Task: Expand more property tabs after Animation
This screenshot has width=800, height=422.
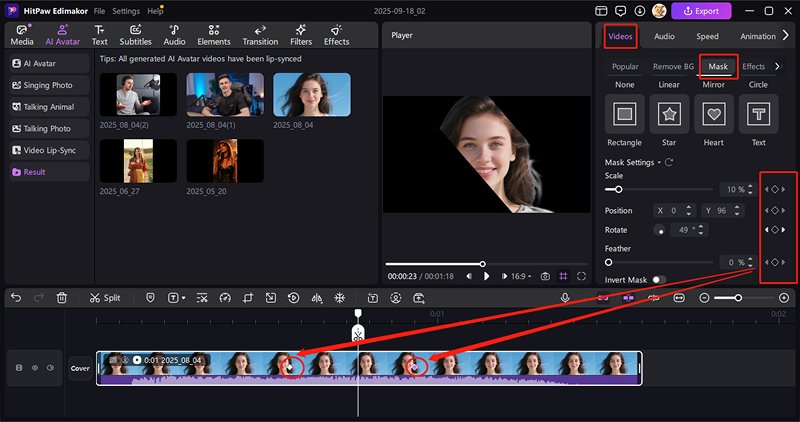Action: [x=788, y=36]
